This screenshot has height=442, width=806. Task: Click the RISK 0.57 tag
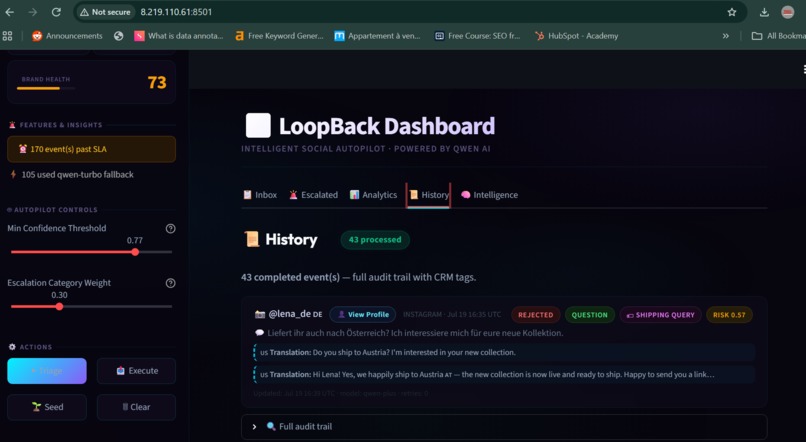coord(729,315)
